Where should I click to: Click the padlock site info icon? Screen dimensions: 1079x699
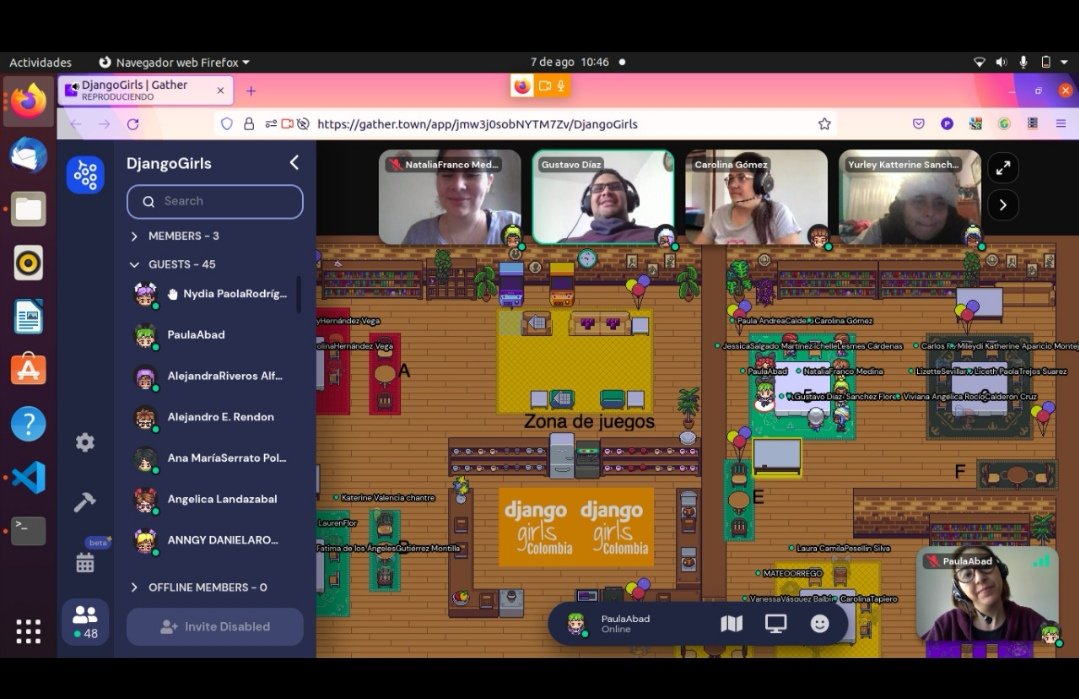click(249, 124)
